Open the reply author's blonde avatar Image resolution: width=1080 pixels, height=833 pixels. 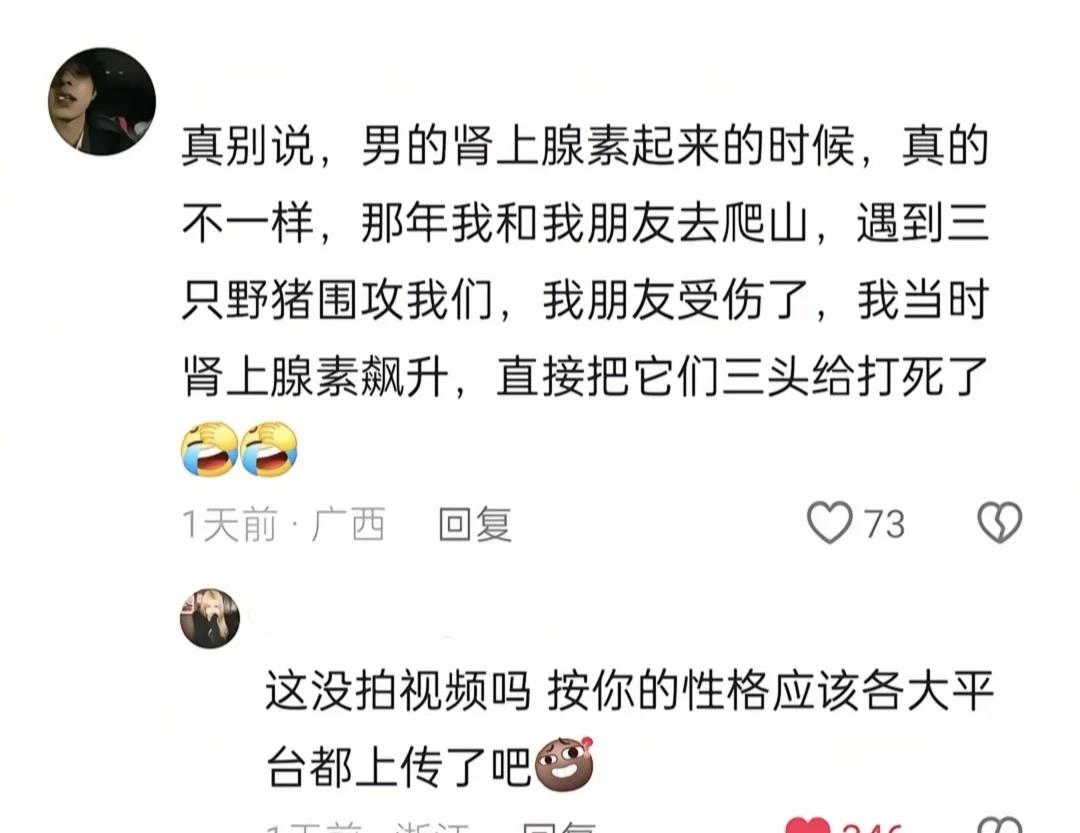click(x=209, y=618)
